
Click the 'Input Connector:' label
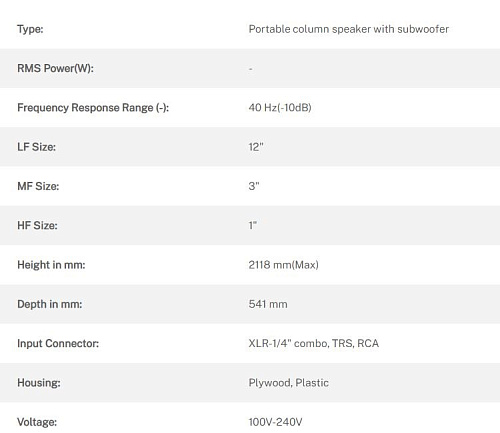point(58,344)
